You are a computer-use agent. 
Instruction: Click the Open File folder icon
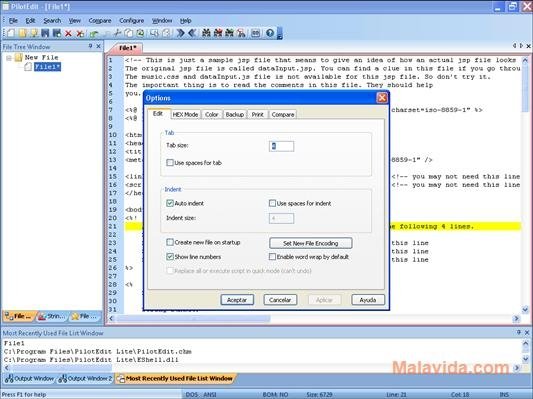click(x=23, y=33)
